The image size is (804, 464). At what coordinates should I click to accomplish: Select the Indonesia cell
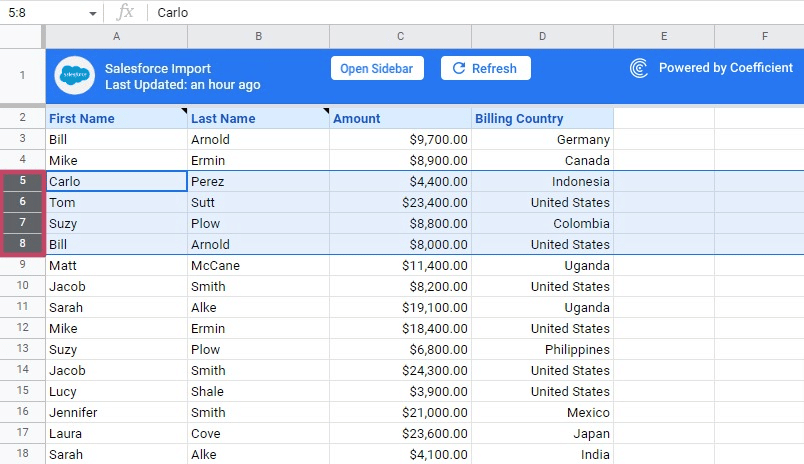point(542,181)
